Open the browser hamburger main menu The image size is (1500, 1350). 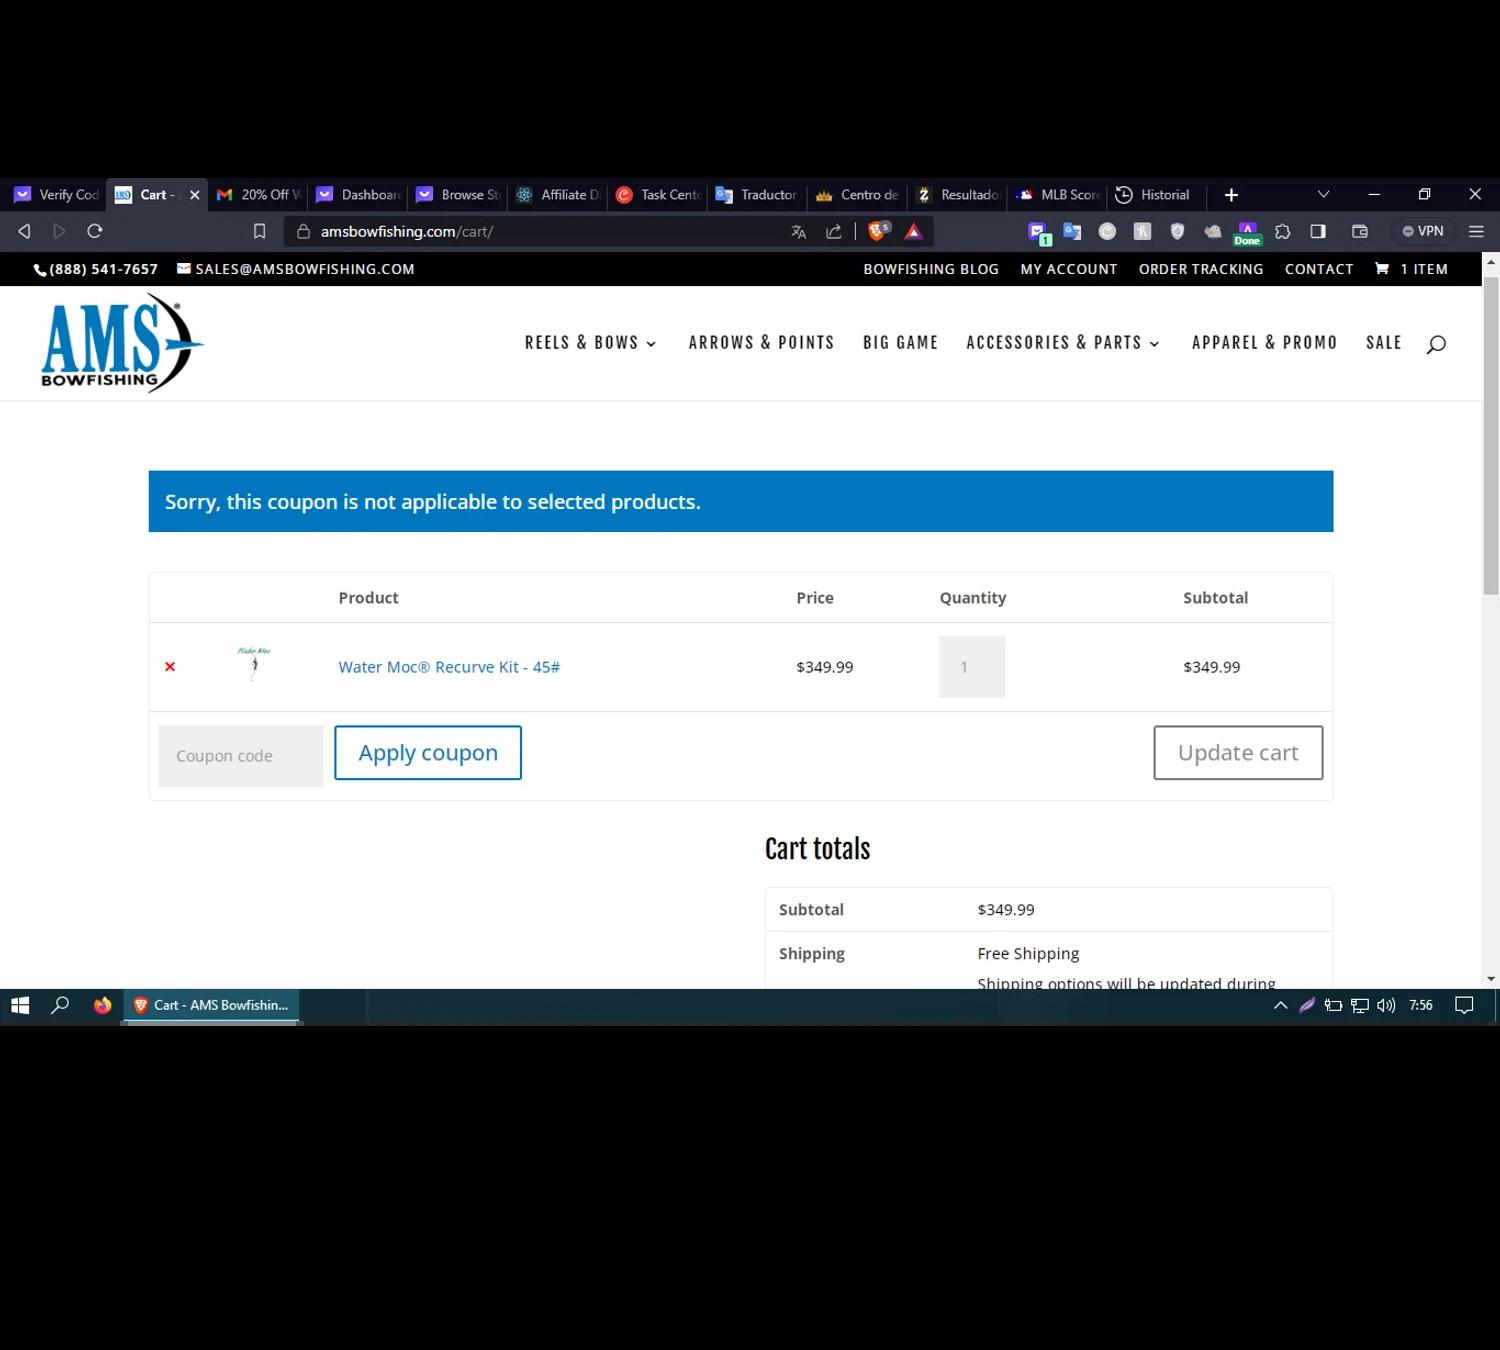click(x=1476, y=231)
